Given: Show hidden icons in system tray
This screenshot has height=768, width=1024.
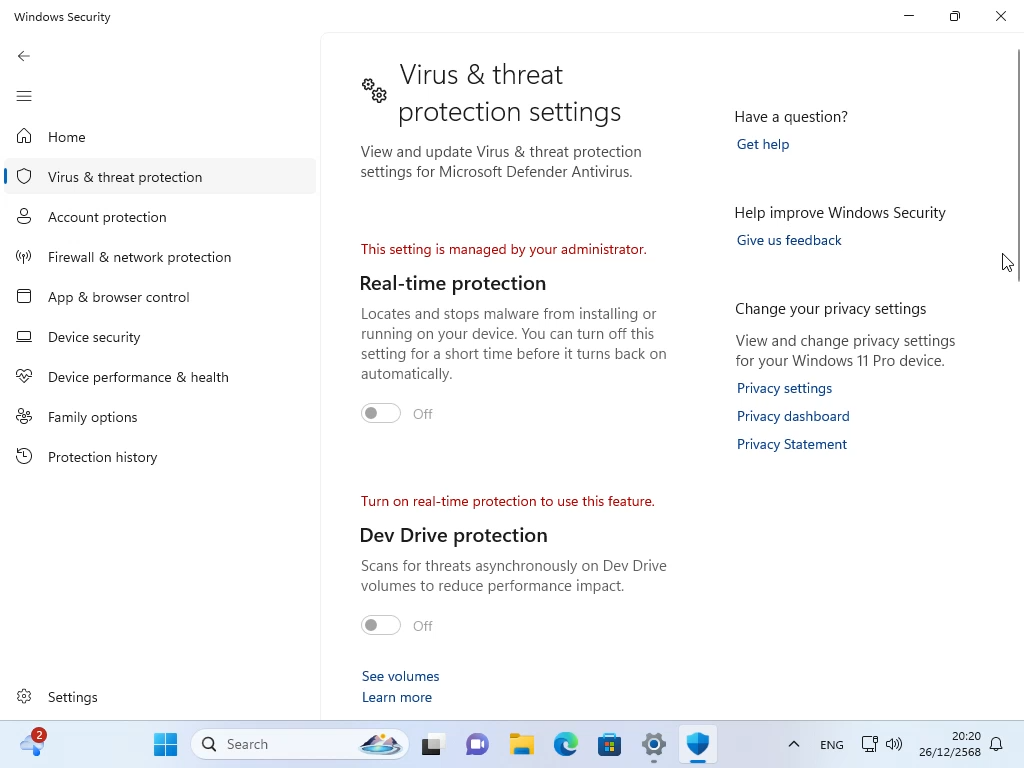Looking at the screenshot, I should point(793,744).
